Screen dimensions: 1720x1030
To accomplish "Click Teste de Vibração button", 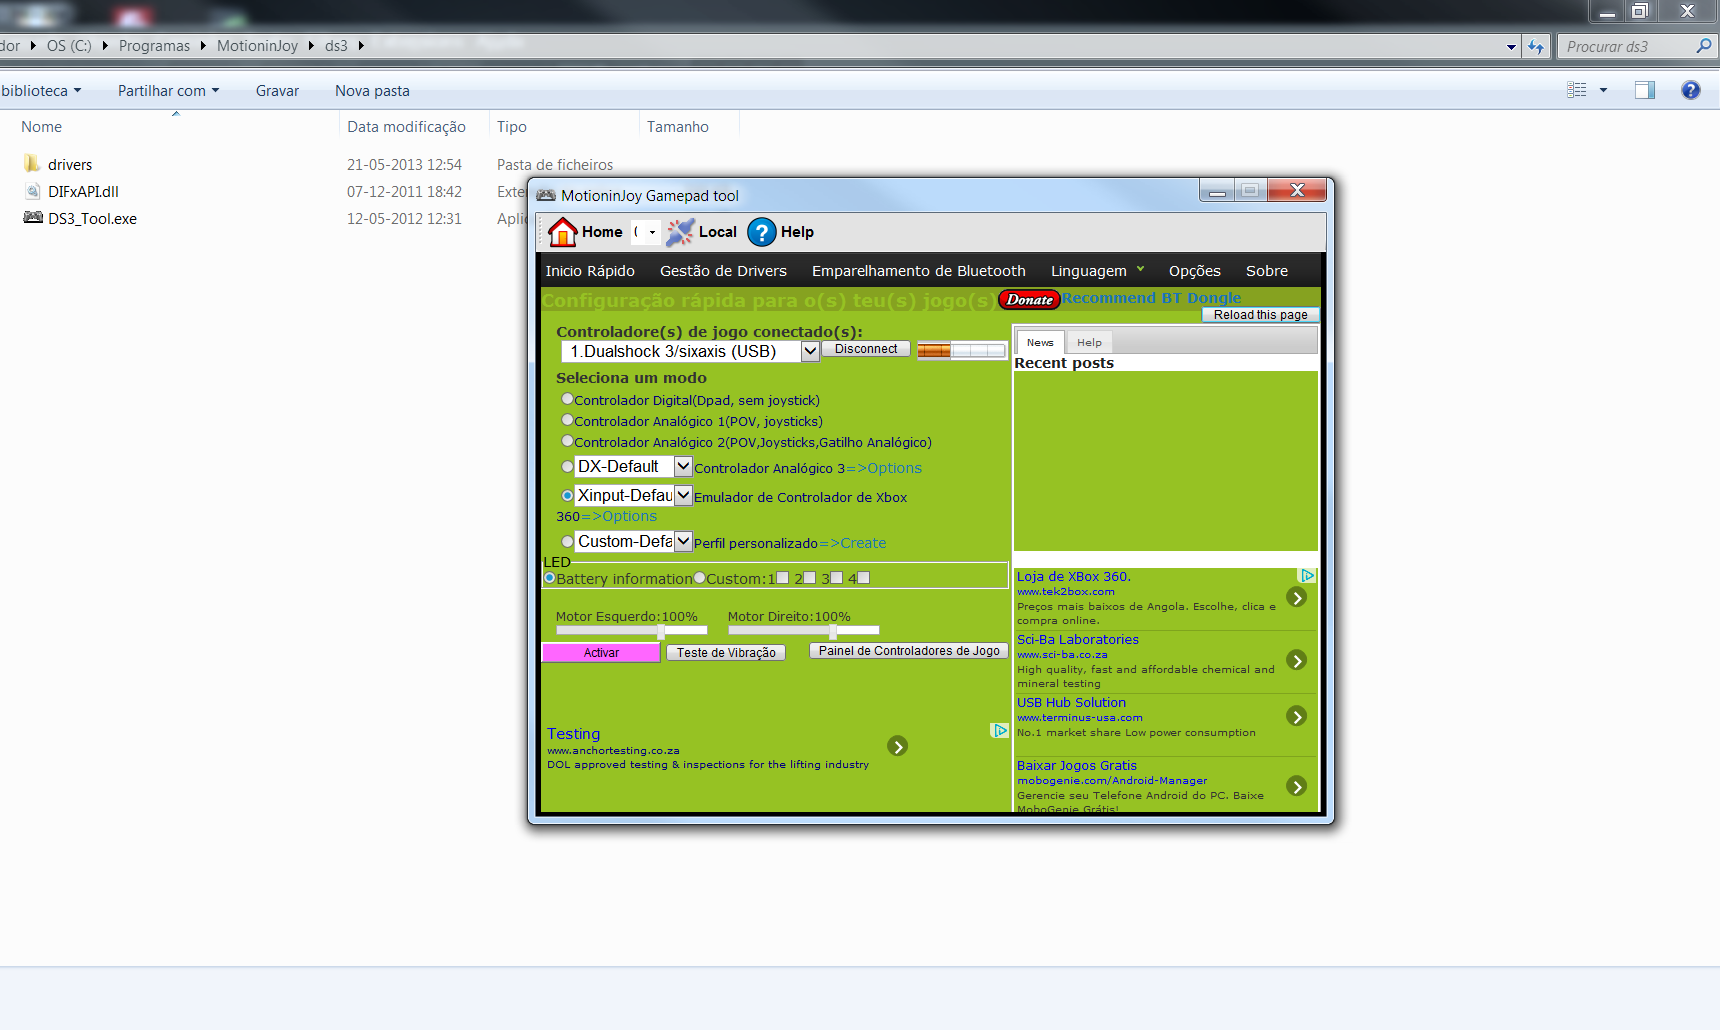I will click(726, 652).
